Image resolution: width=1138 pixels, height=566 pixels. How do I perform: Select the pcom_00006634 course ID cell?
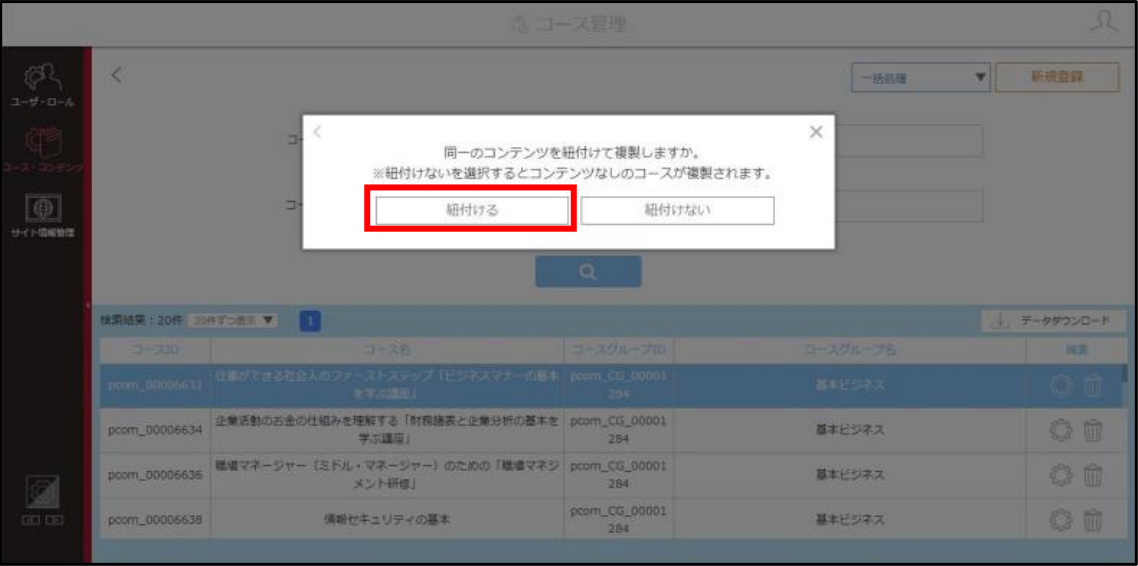[155, 431]
